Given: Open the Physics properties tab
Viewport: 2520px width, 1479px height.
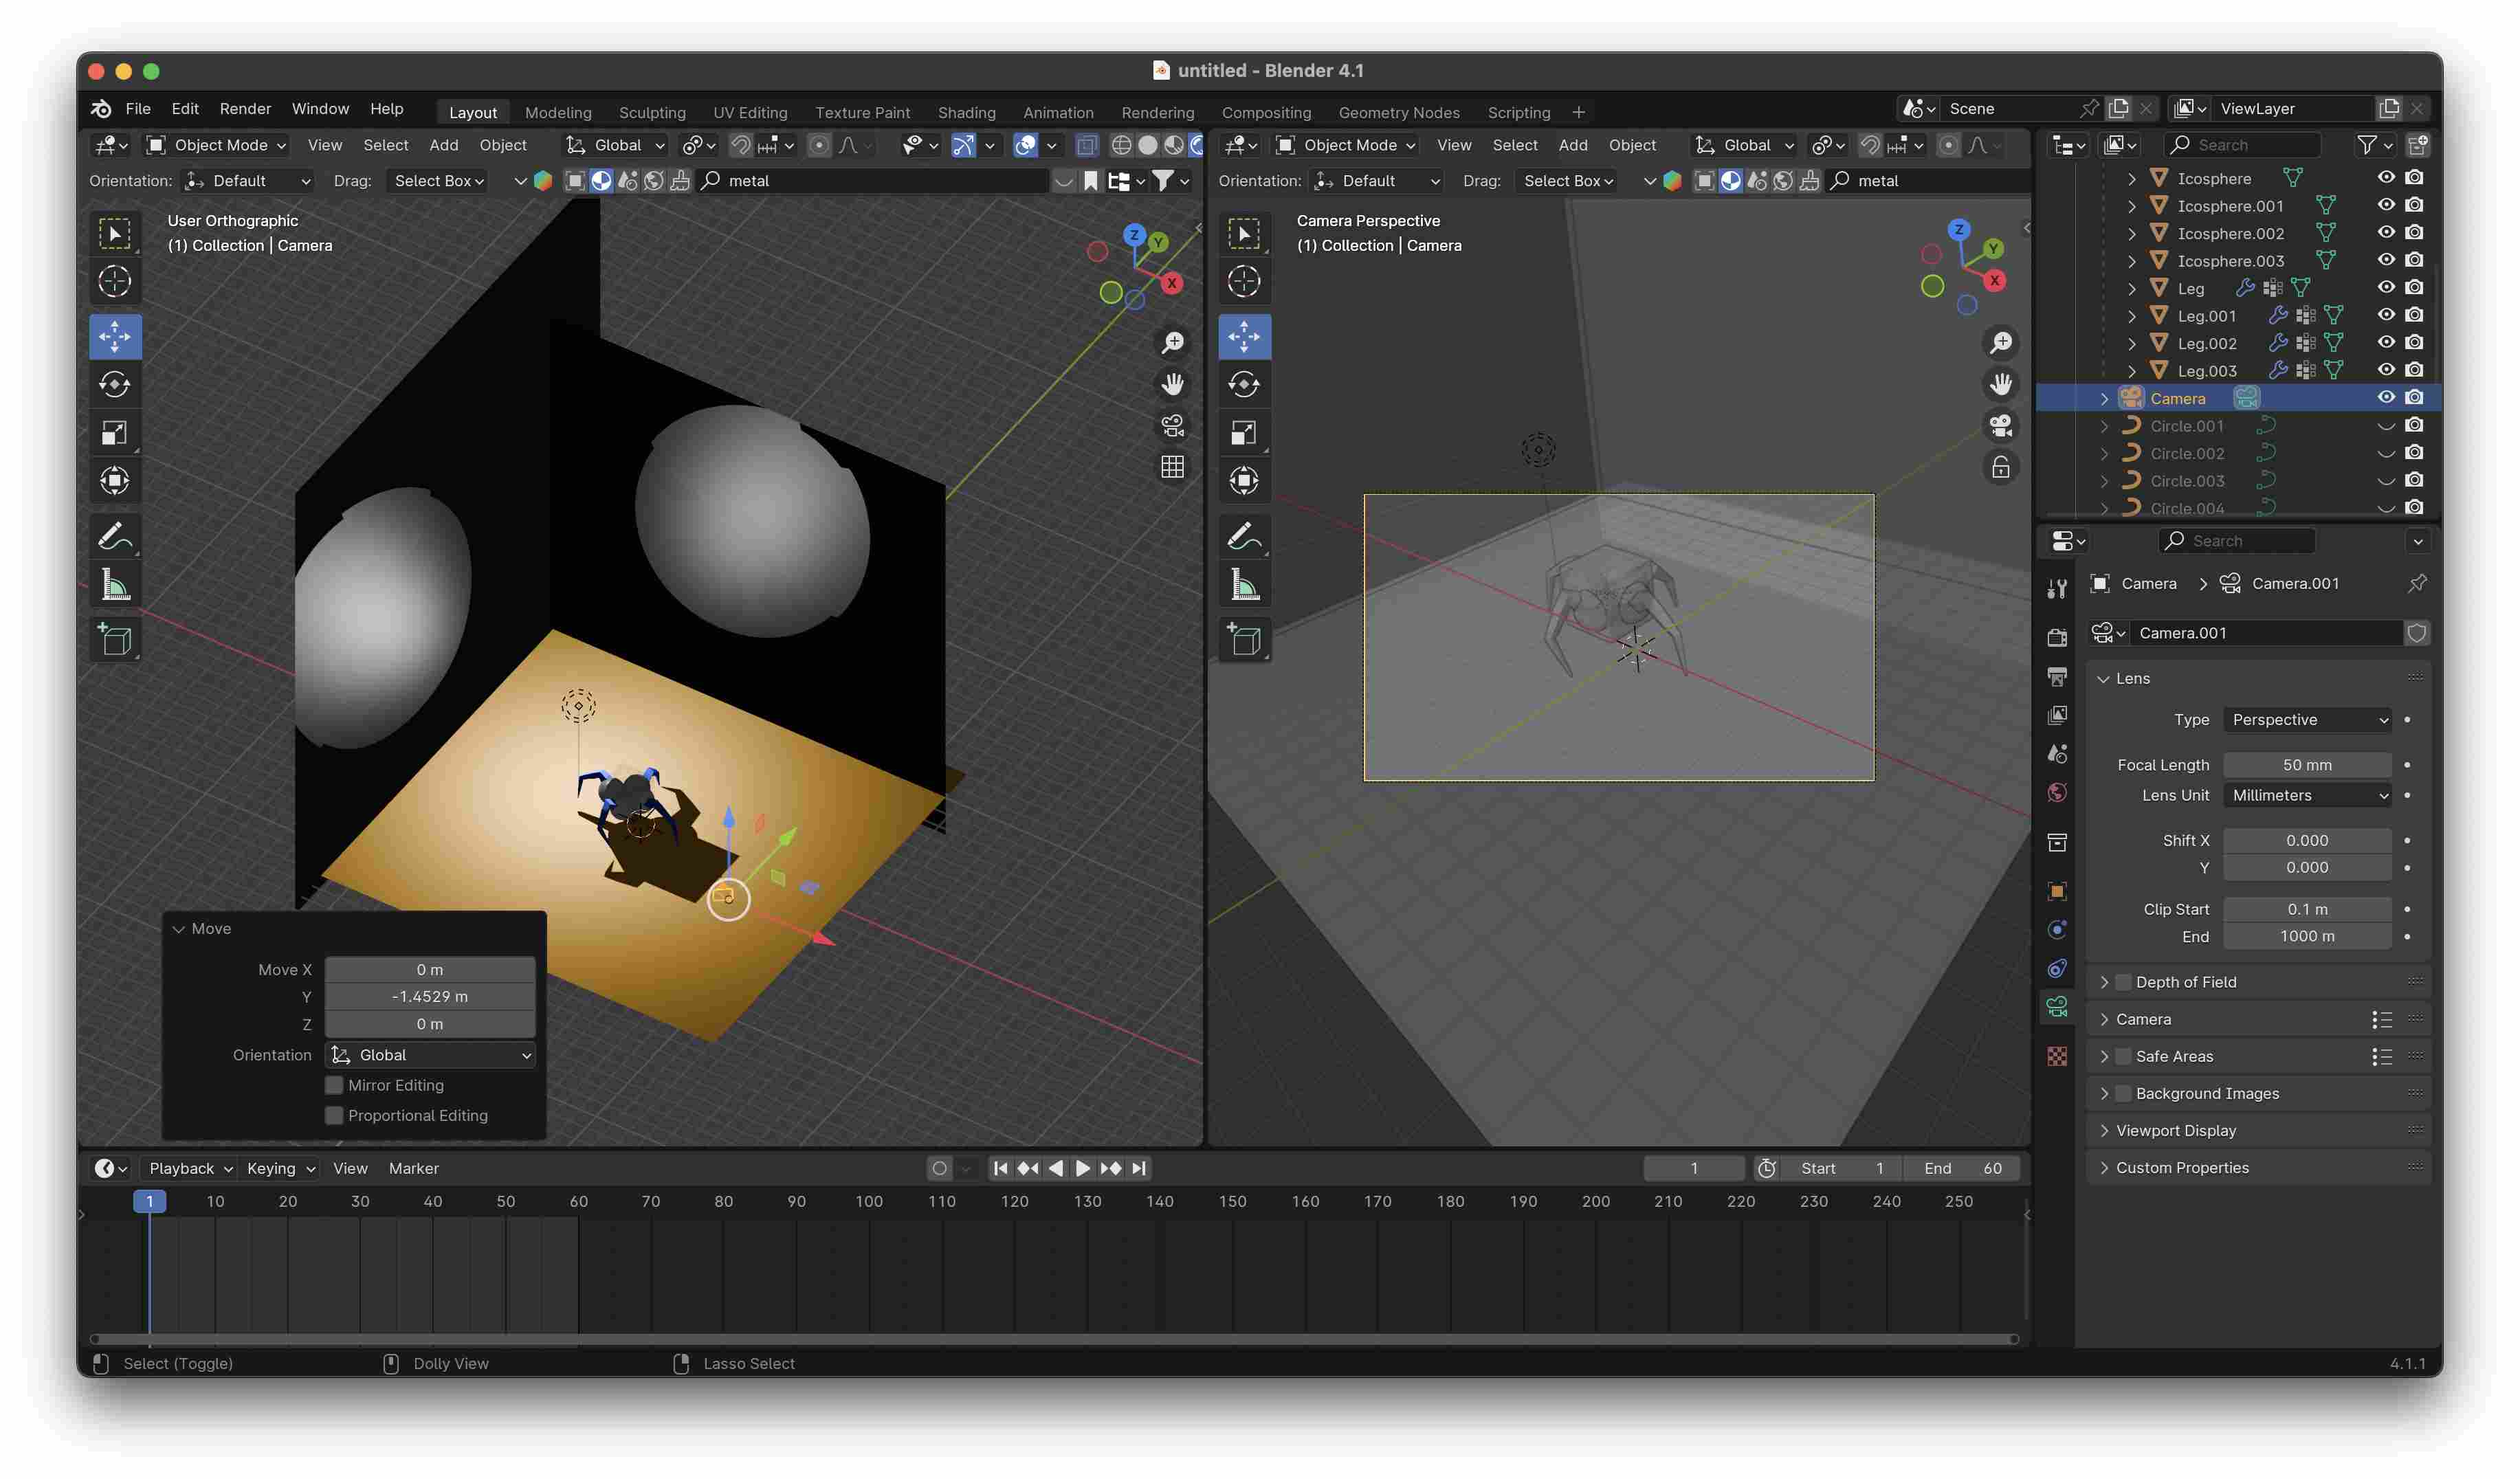Looking at the screenshot, I should click(x=2057, y=930).
